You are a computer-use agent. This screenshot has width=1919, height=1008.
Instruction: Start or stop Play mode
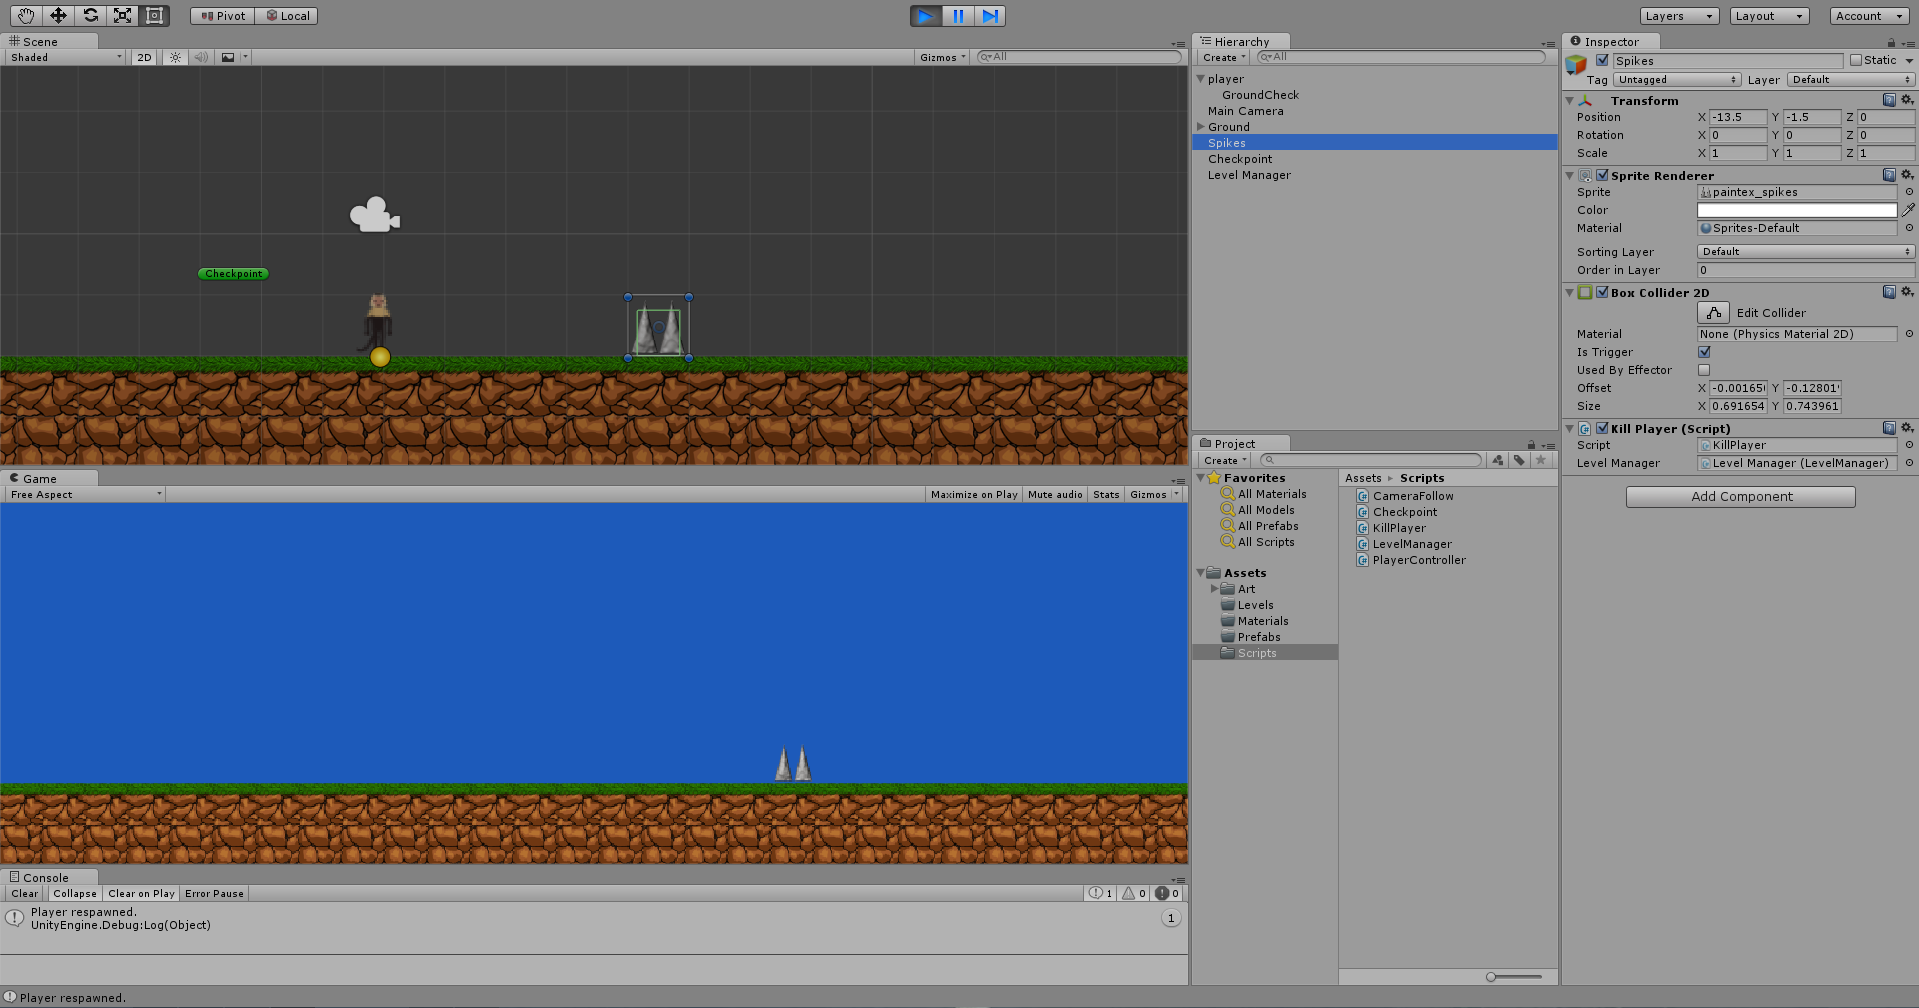(x=926, y=16)
